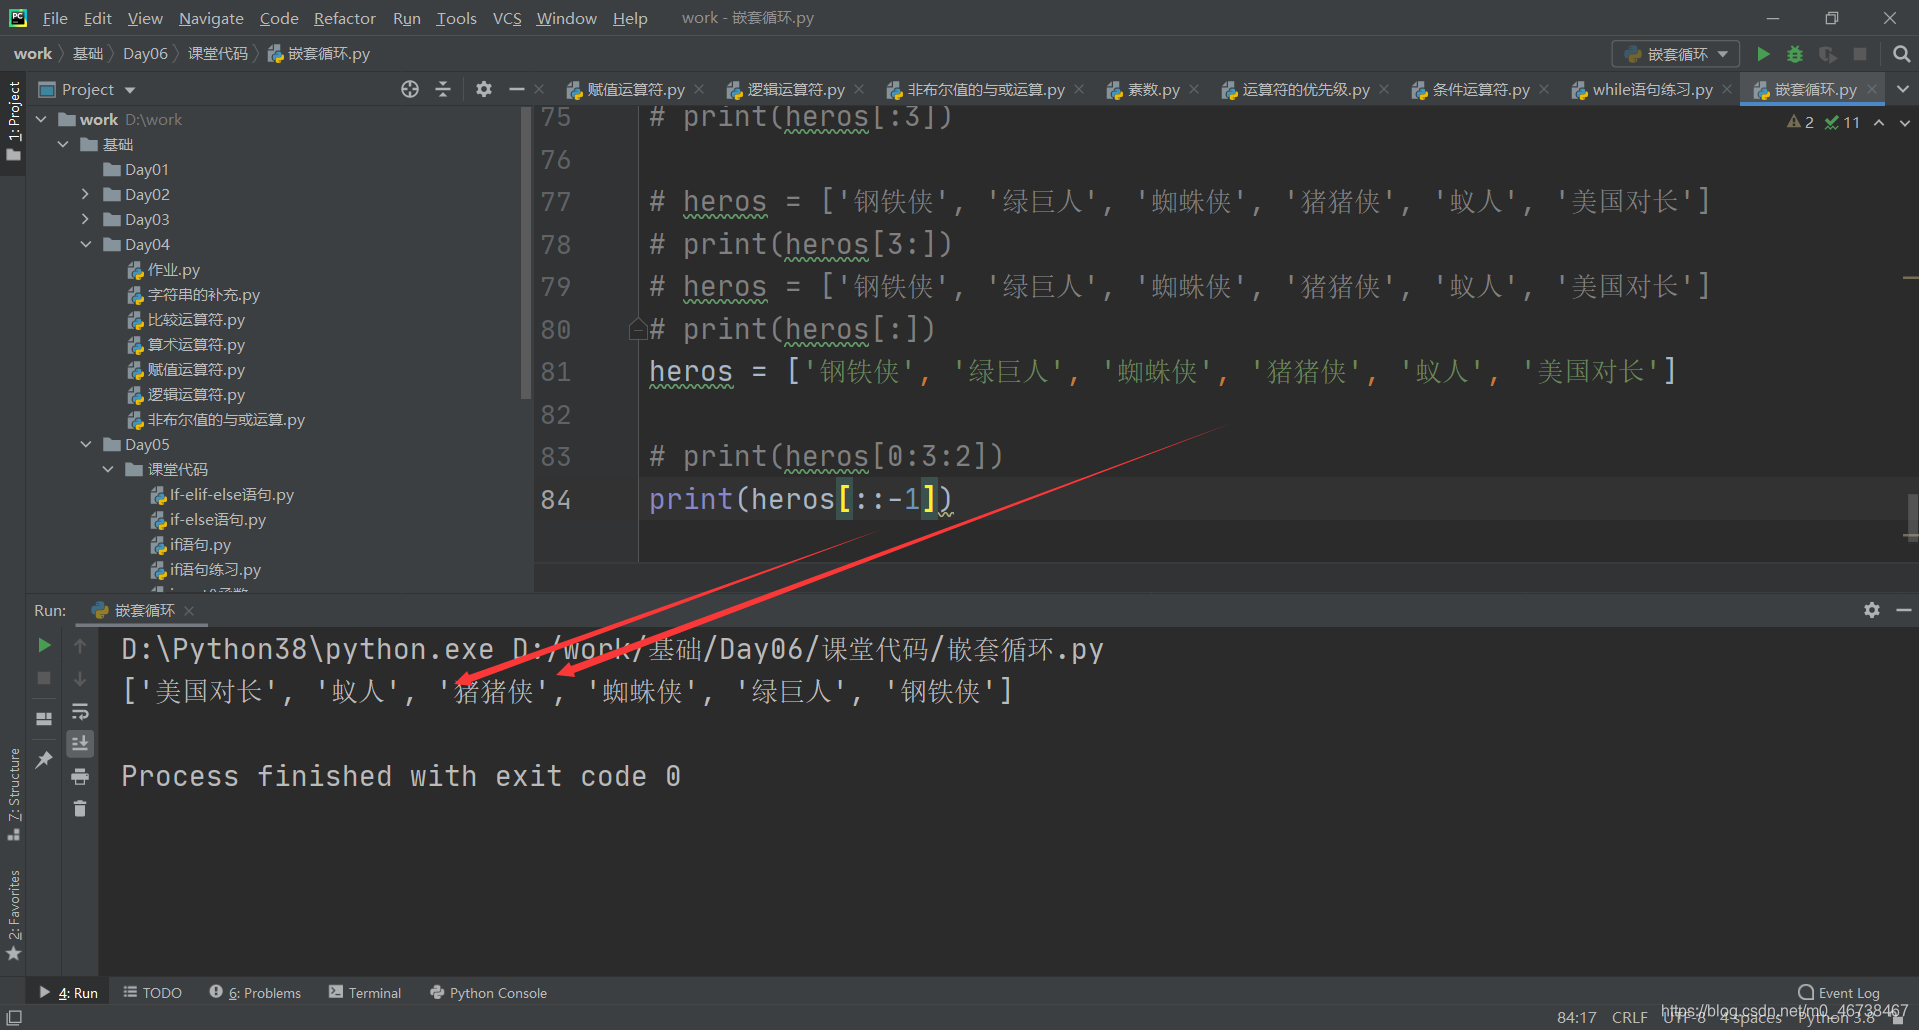Restore layout icon in Run panel
Image resolution: width=1919 pixels, height=1030 pixels.
click(44, 719)
